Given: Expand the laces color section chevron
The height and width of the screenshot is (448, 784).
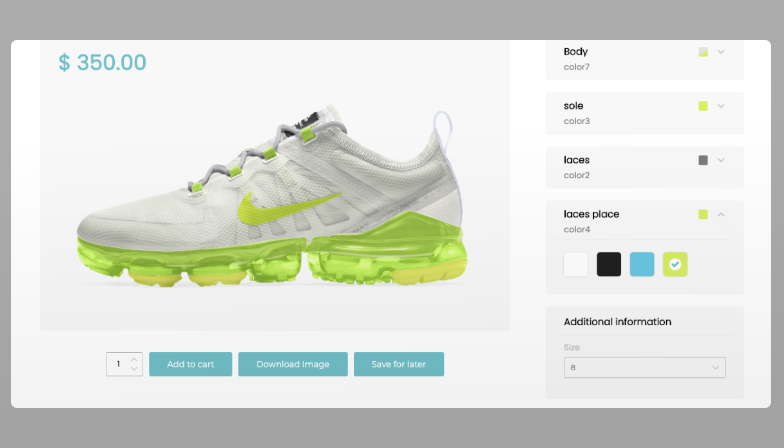Looking at the screenshot, I should pos(720,160).
